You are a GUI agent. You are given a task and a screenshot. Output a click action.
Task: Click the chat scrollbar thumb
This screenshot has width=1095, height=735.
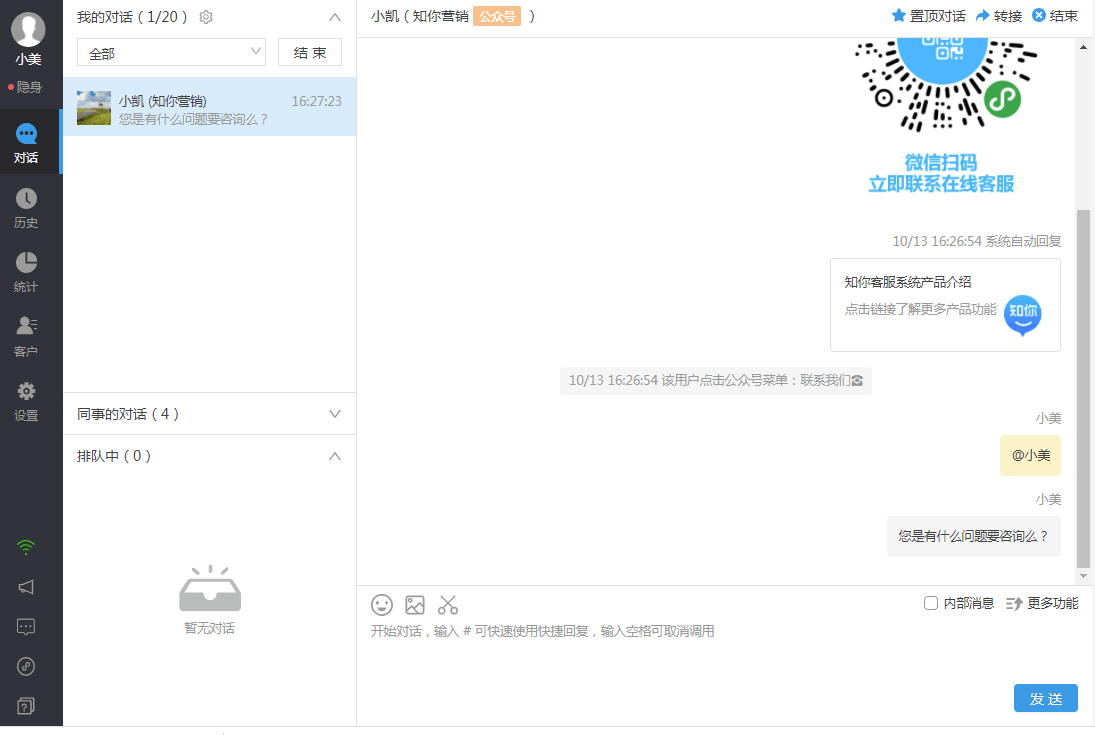click(x=1083, y=388)
